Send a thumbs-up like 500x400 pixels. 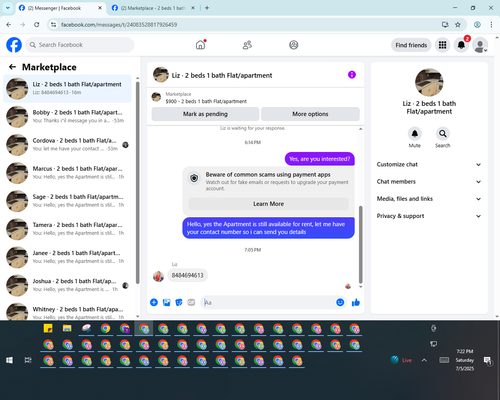click(x=356, y=302)
